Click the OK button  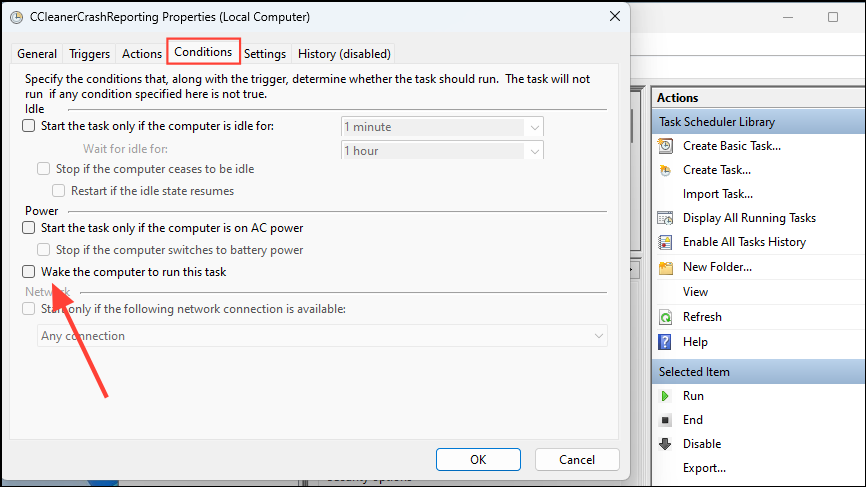coord(478,459)
